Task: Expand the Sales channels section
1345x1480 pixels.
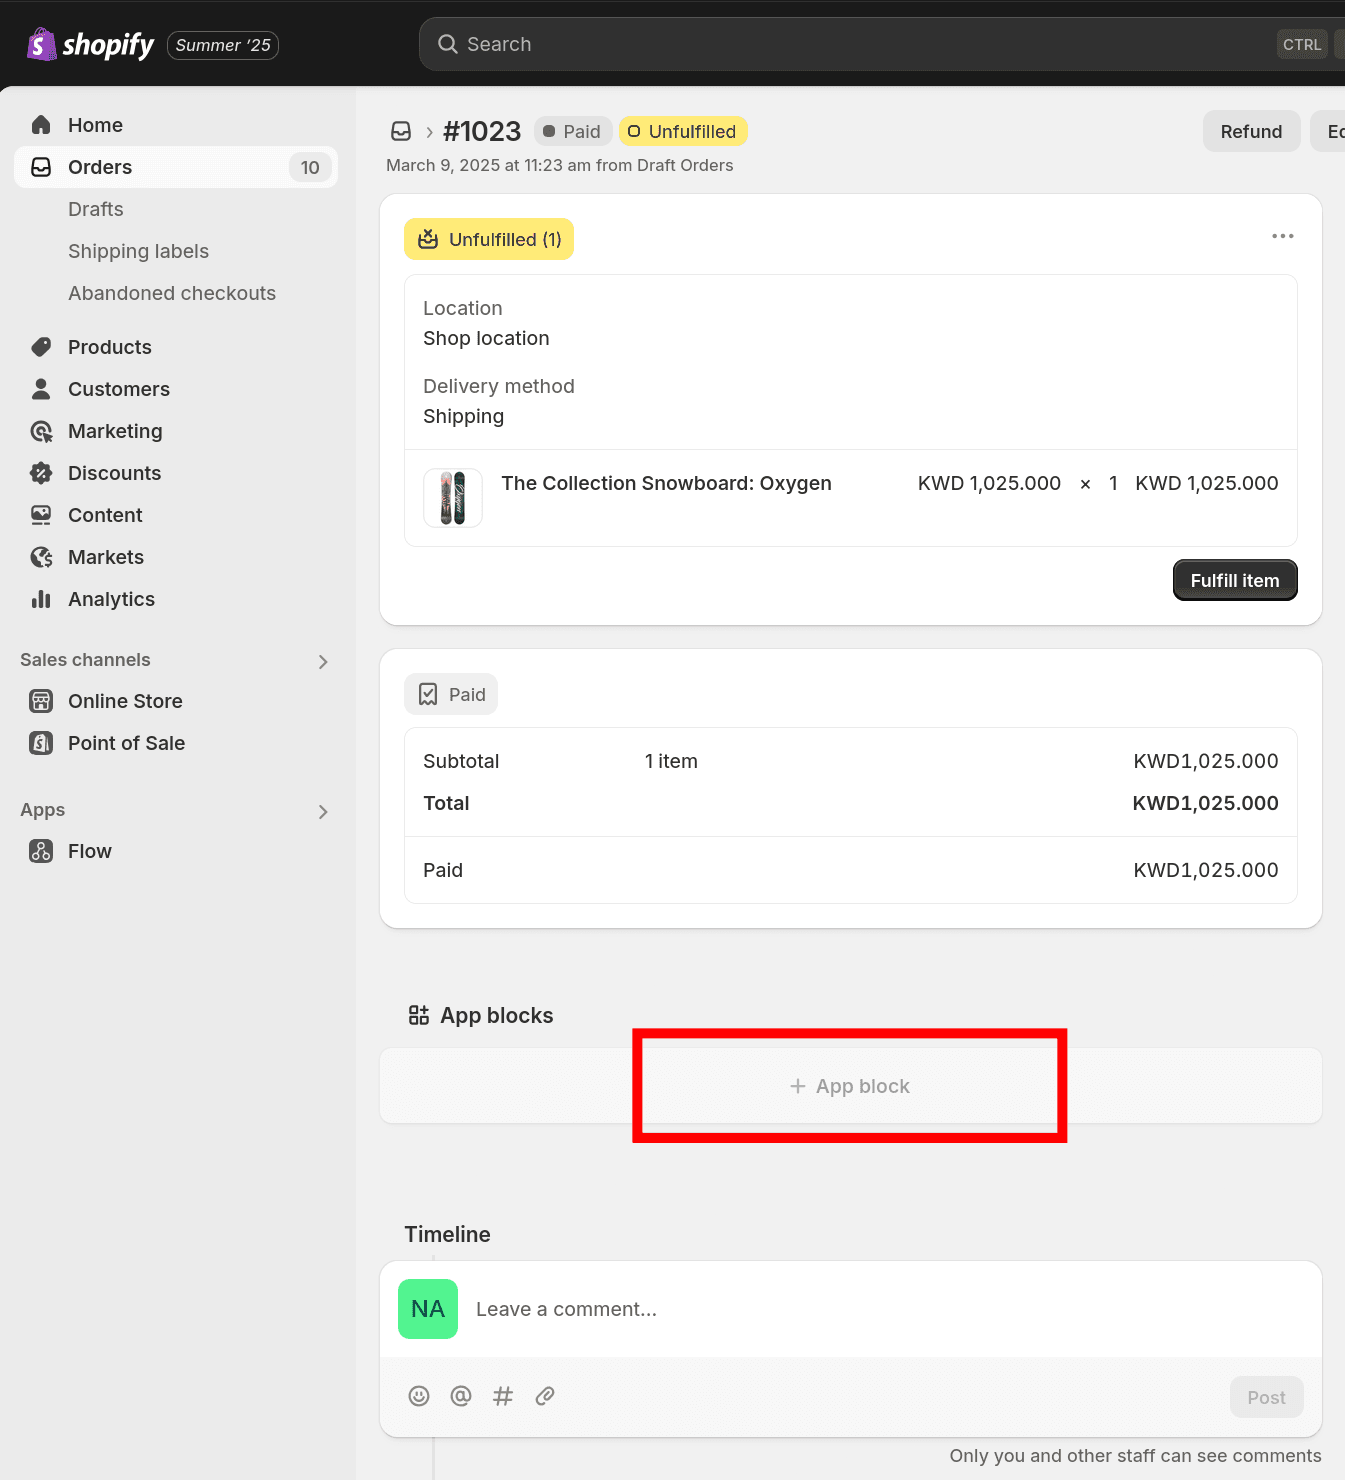Action: tap(322, 661)
